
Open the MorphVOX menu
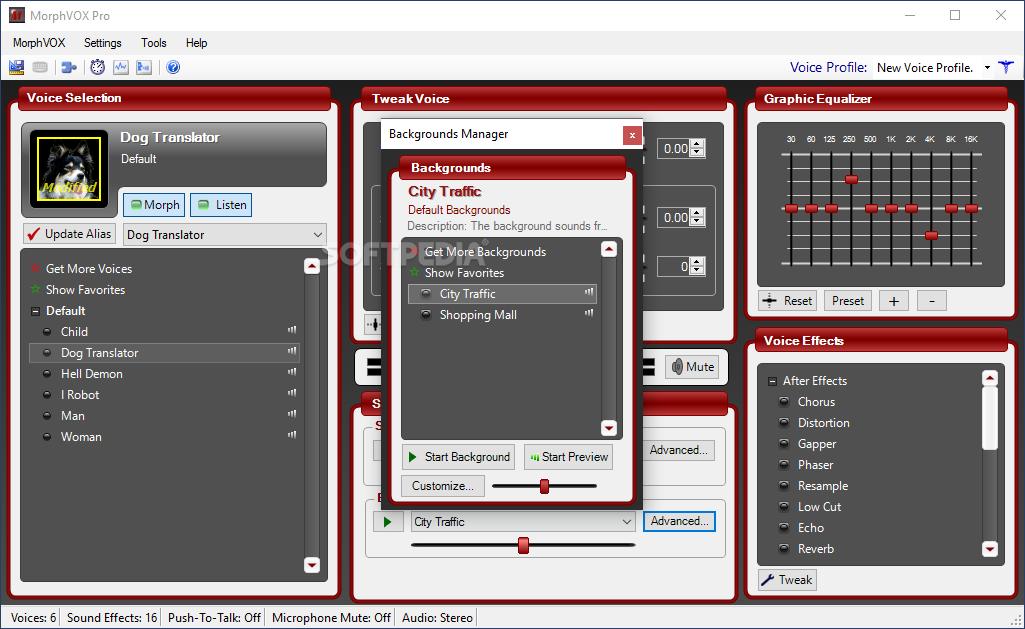pos(39,43)
